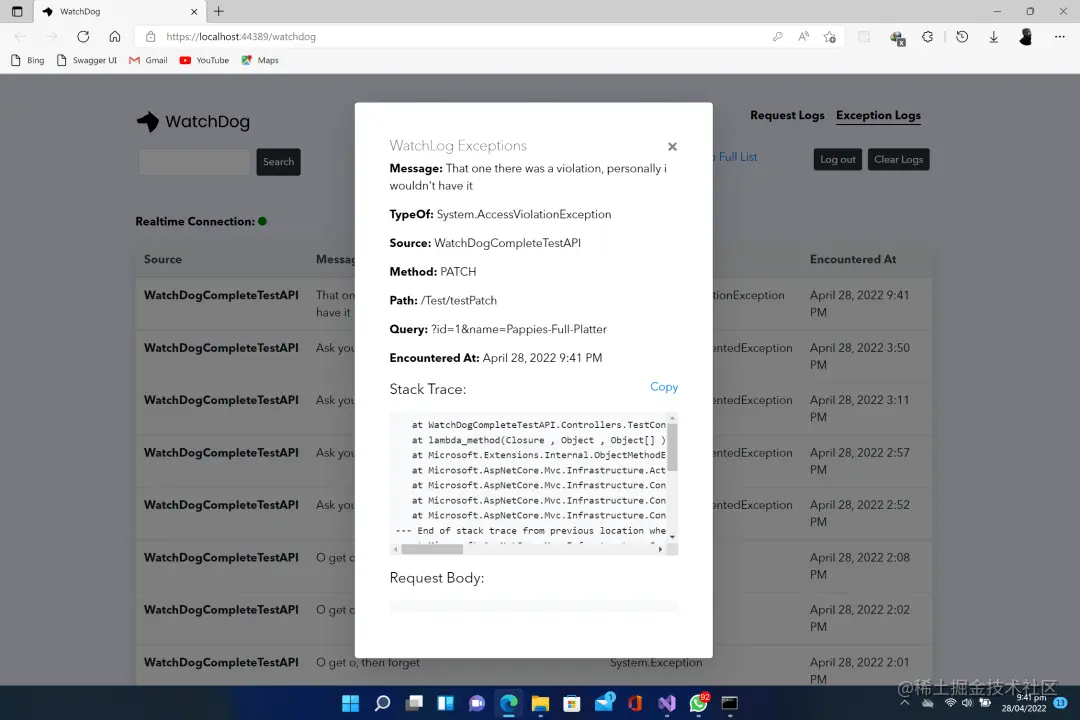Open the YouTube bookmark
This screenshot has width=1080, height=720.
point(204,61)
